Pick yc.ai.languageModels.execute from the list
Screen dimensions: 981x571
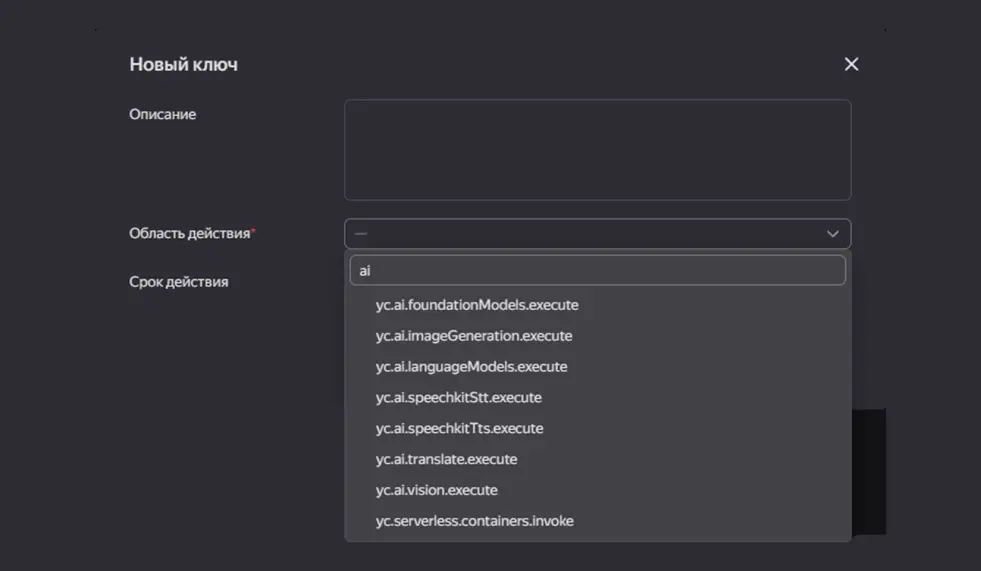[471, 367]
